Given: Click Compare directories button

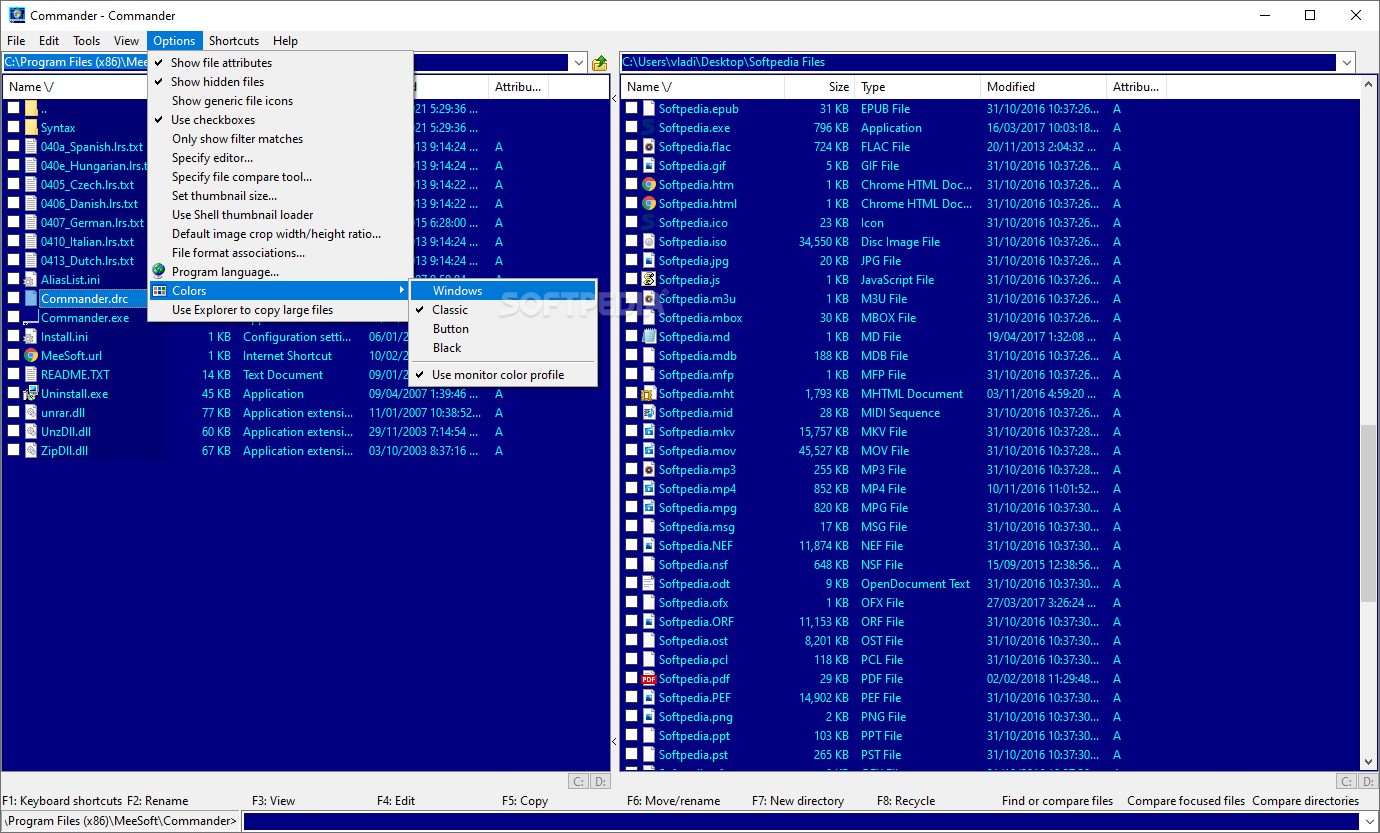Looking at the screenshot, I should [x=1305, y=801].
